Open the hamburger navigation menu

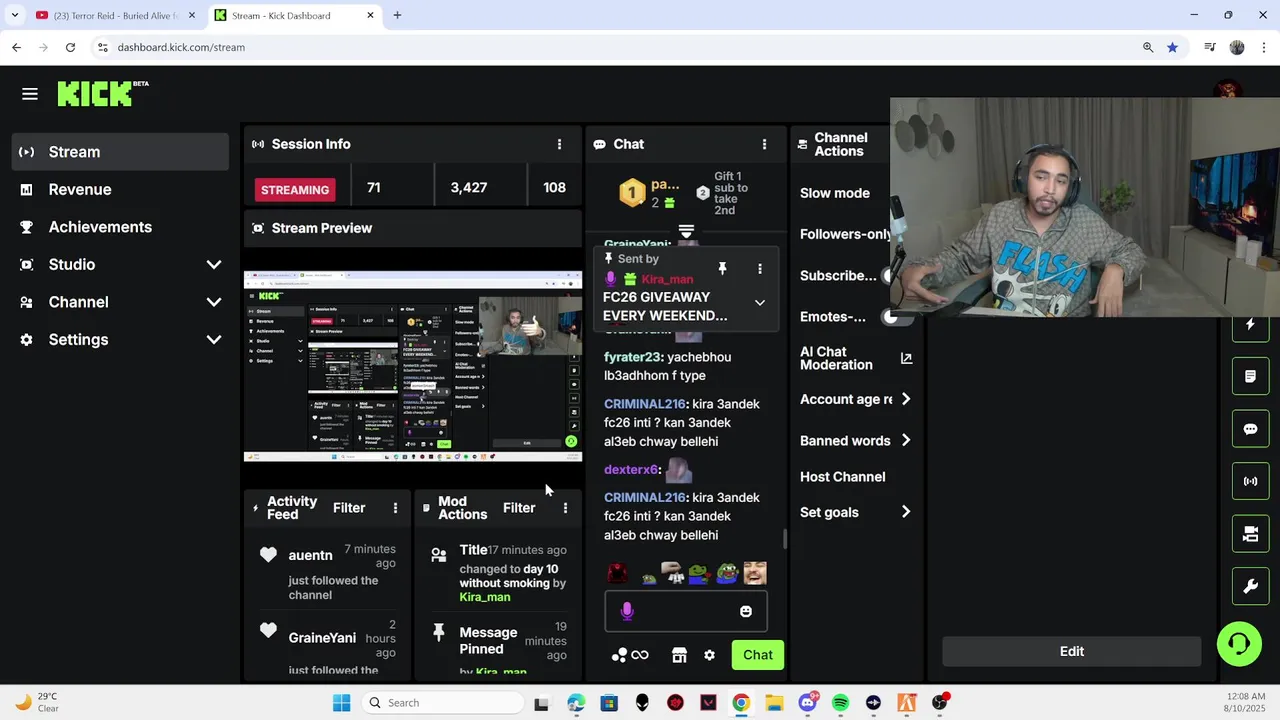click(30, 94)
